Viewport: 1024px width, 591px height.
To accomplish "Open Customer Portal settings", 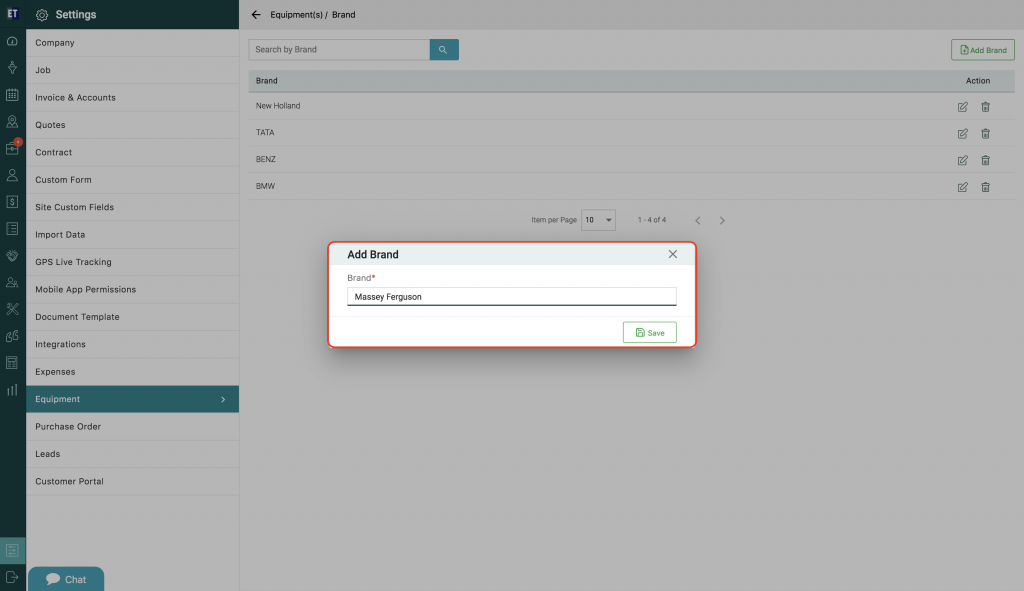I will coord(133,481).
